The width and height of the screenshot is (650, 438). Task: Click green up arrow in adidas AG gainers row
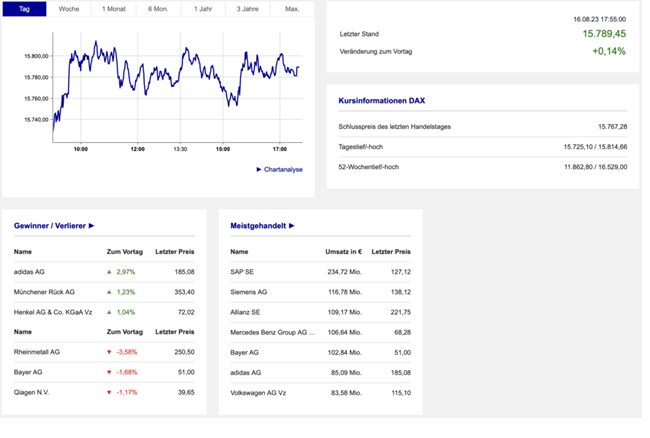110,272
